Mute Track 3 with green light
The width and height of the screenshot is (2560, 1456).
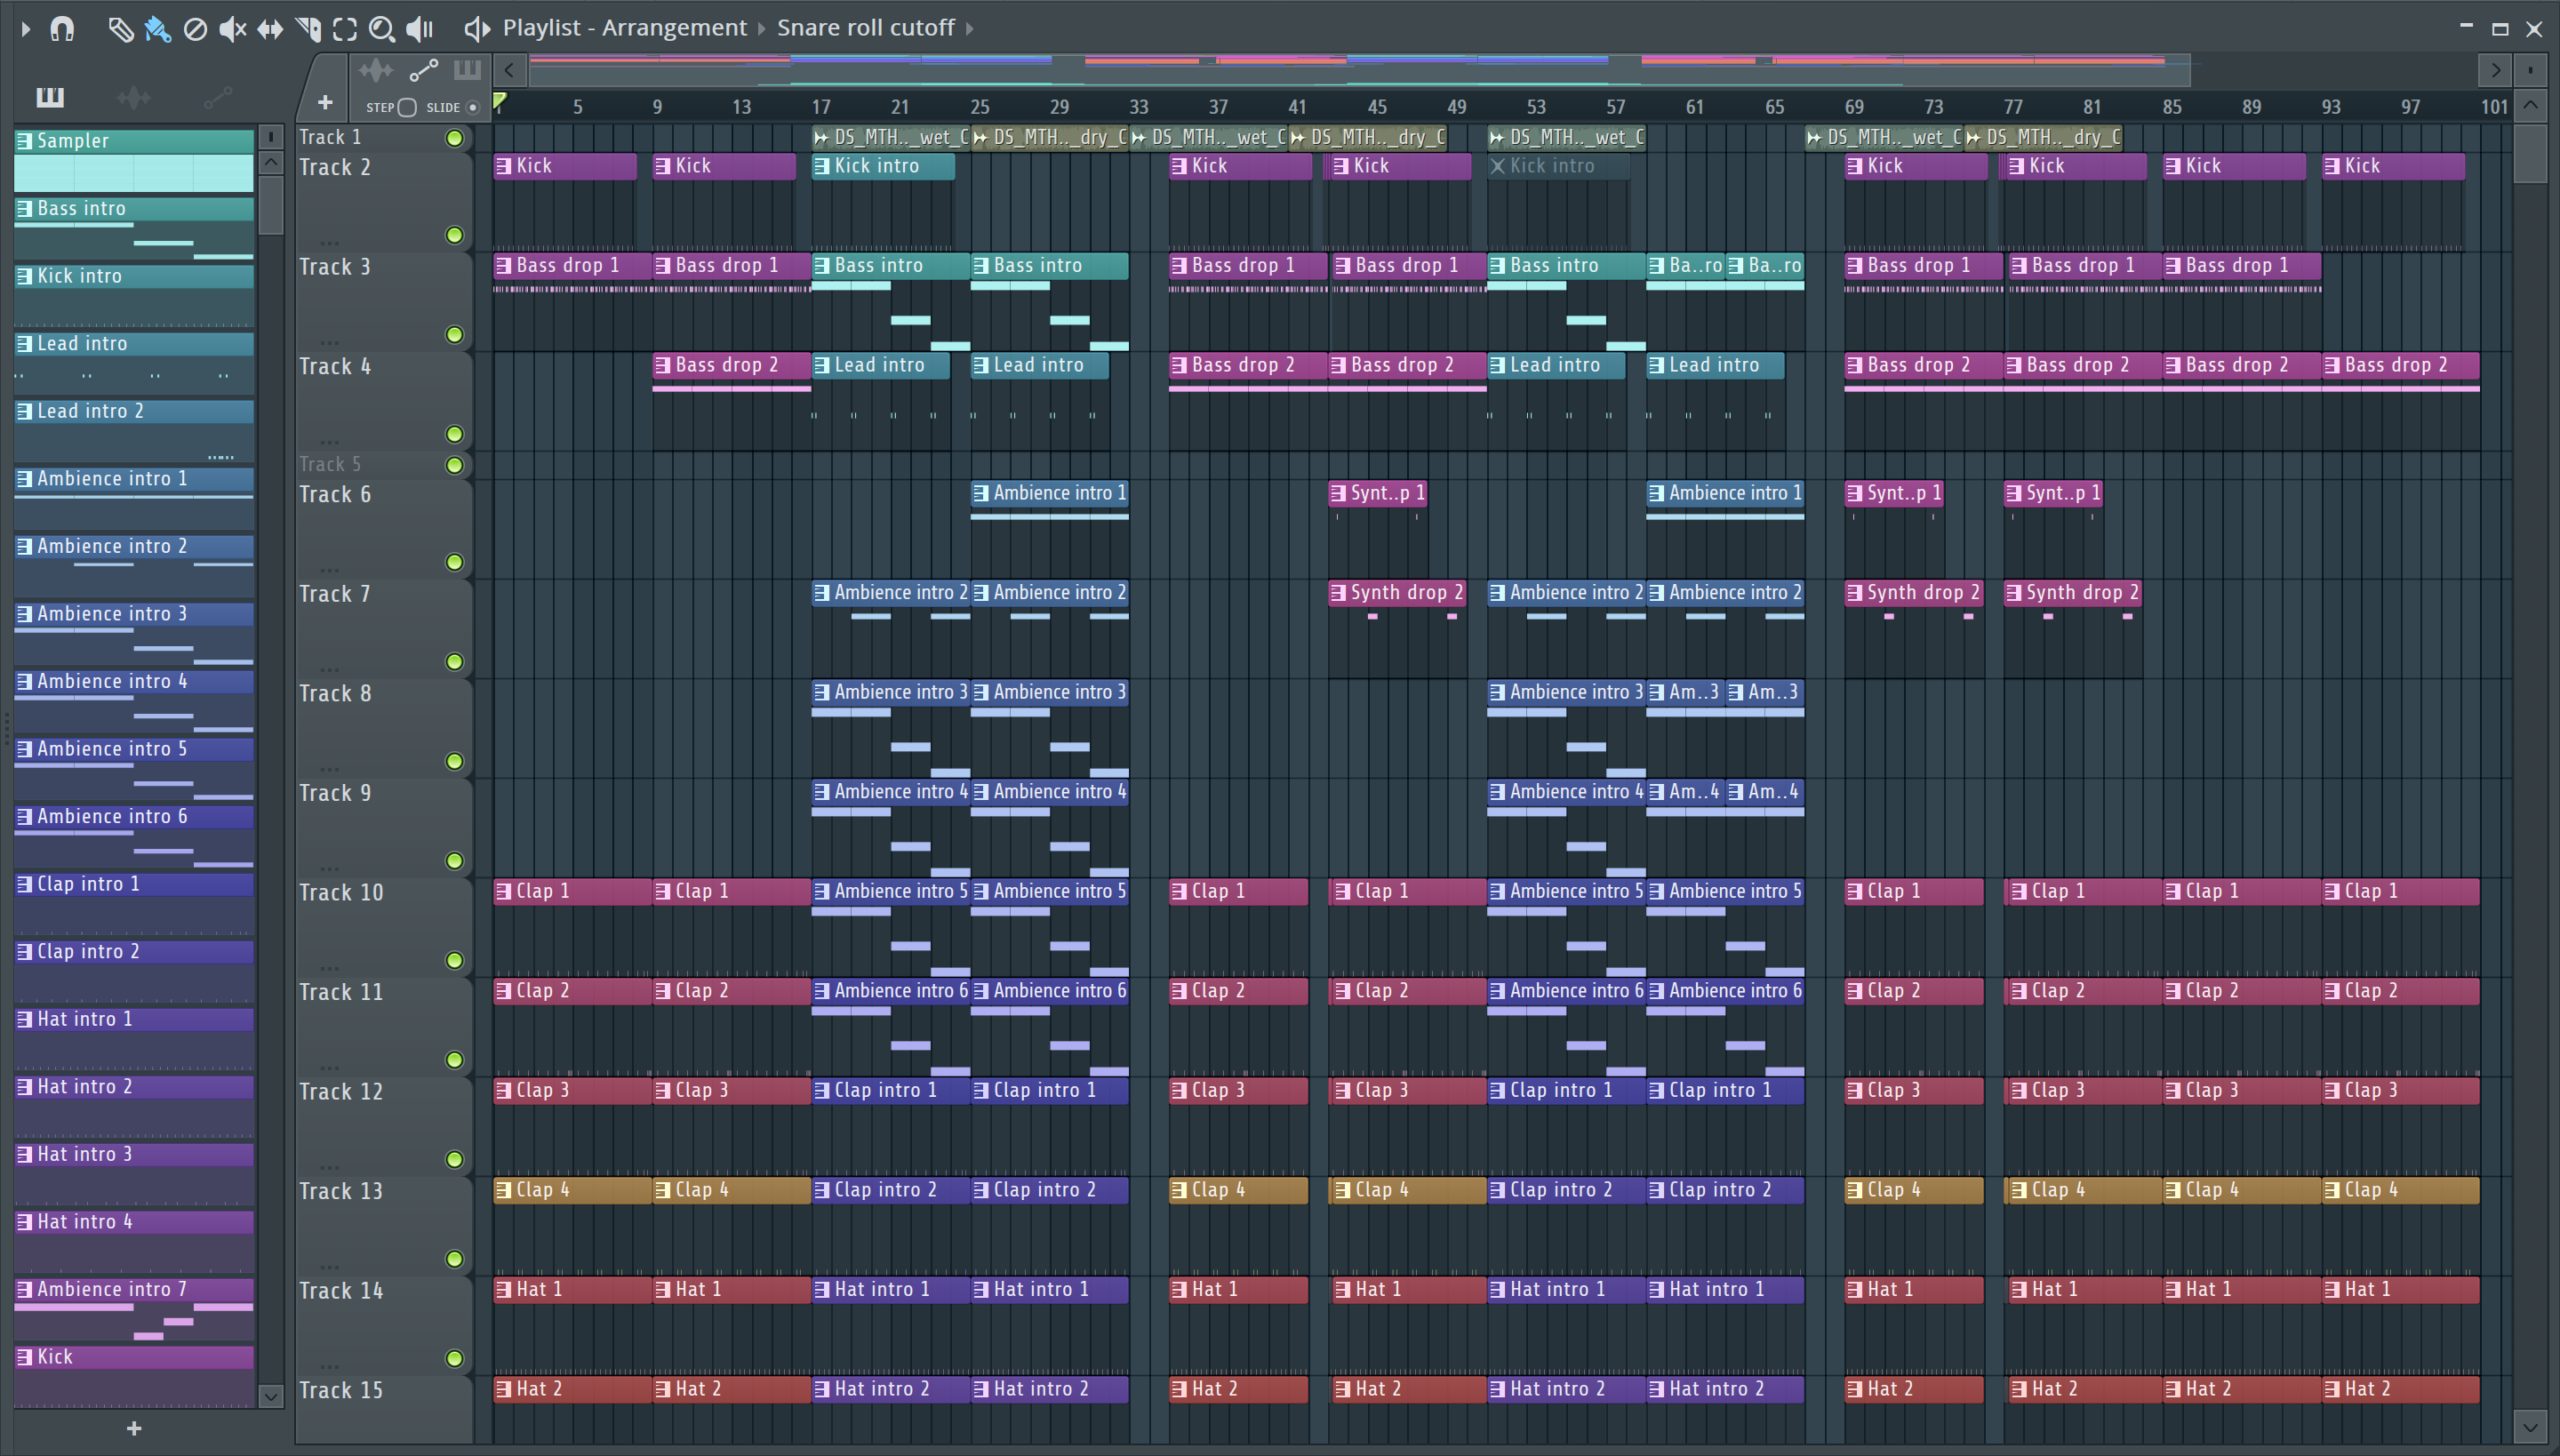tap(455, 334)
